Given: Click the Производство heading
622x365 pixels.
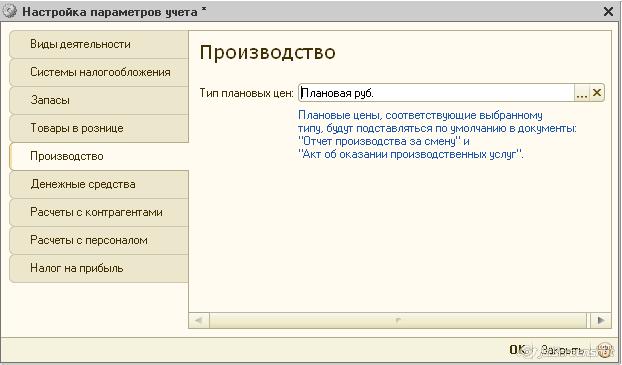Looking at the screenshot, I should [x=268, y=52].
